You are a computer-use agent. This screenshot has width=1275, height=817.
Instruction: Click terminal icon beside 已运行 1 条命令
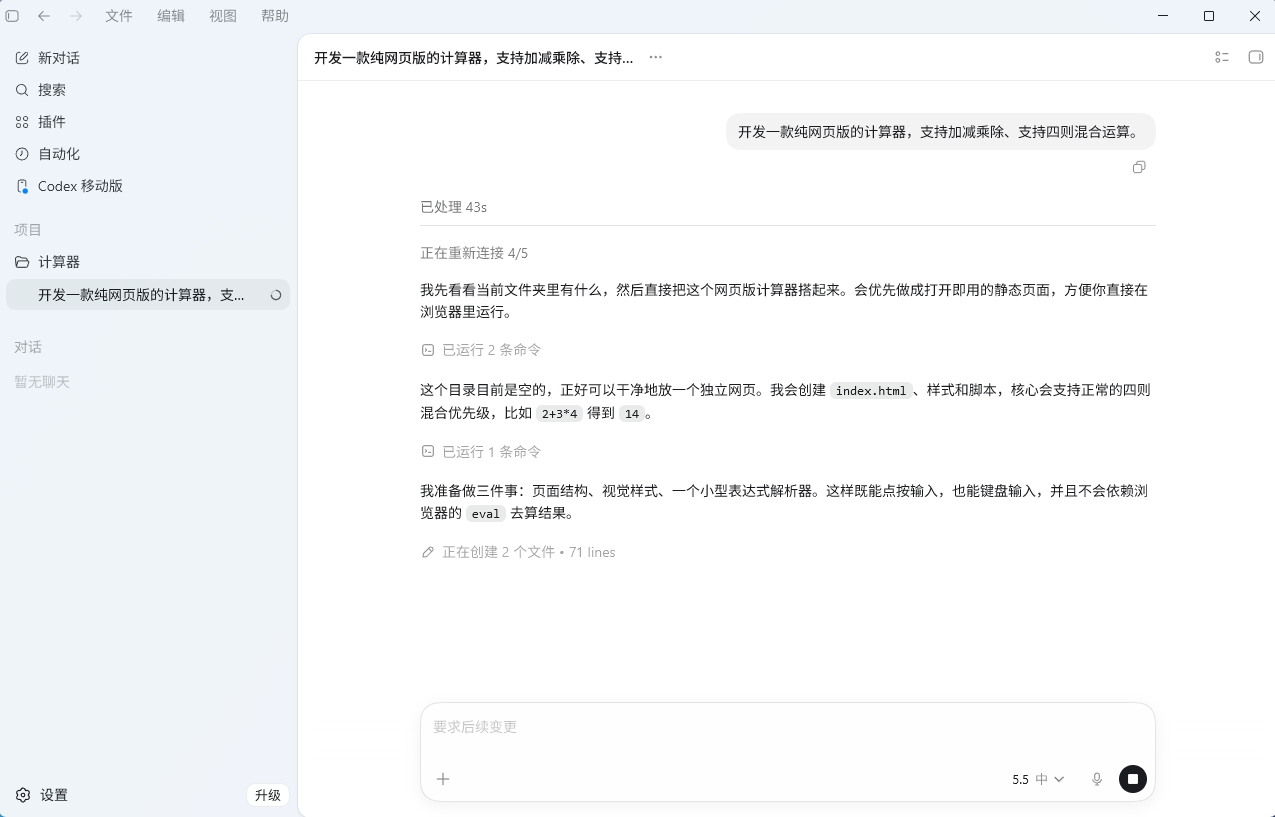point(428,452)
